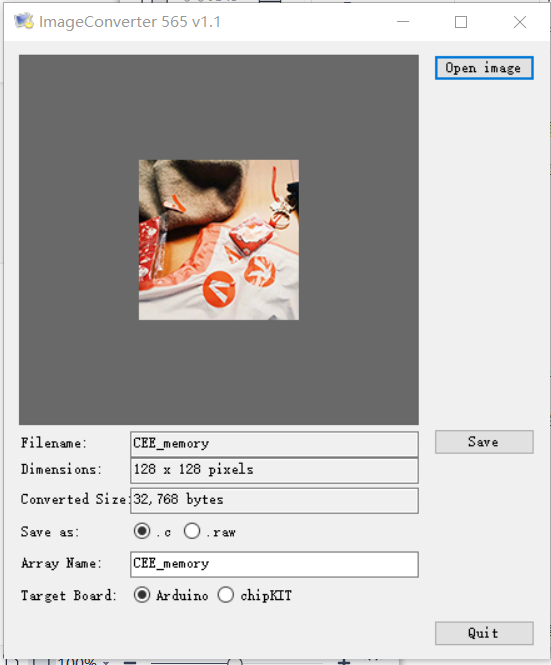551x665 pixels.
Task: Click into the Array Name text field
Action: [274, 564]
